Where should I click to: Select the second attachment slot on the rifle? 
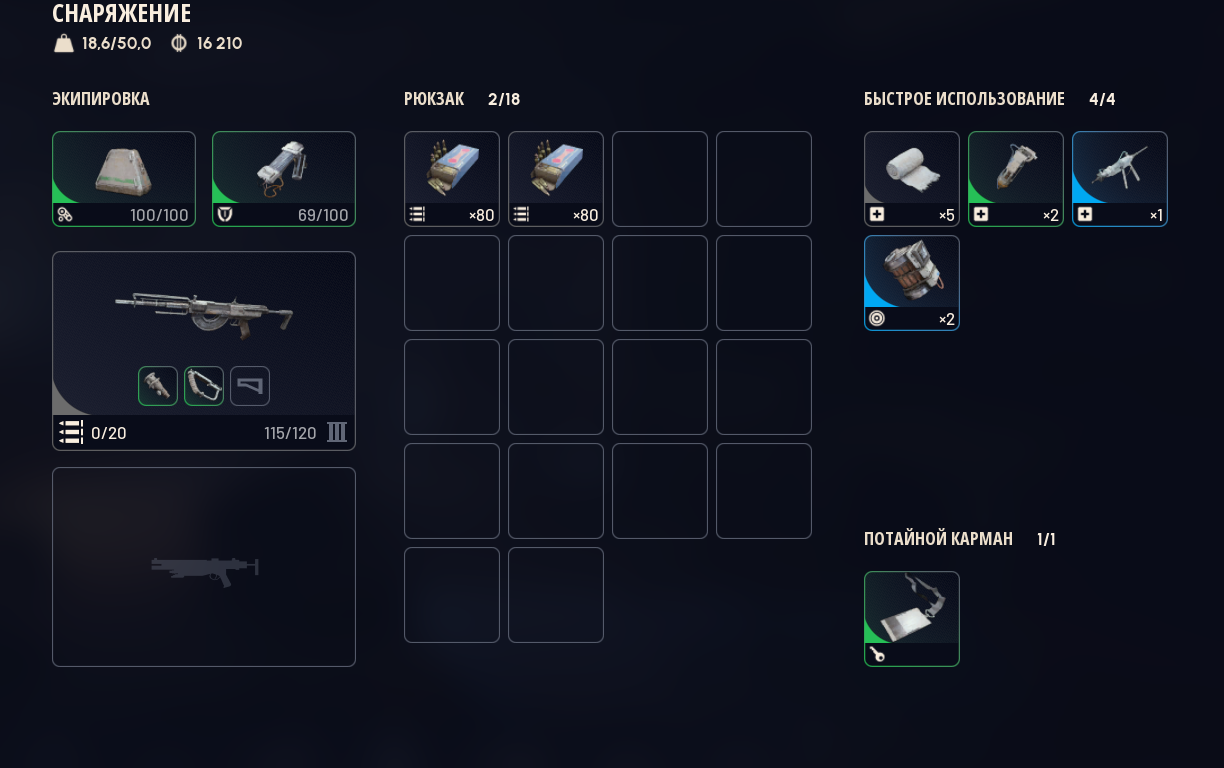point(204,386)
